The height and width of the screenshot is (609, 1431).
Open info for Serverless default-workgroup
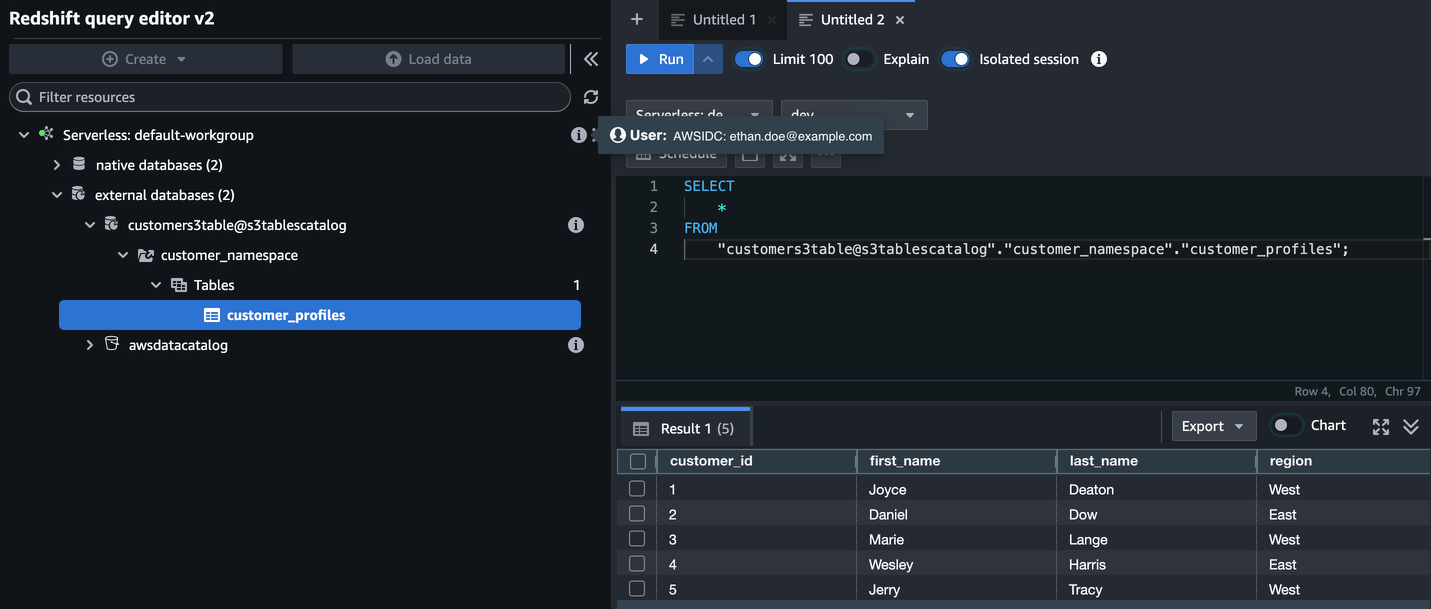click(x=578, y=135)
